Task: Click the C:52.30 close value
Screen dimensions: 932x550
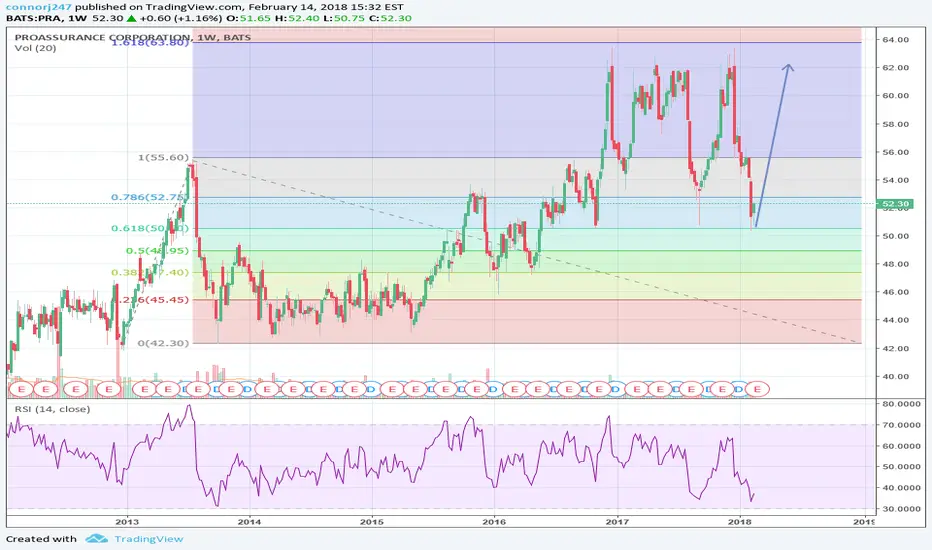Action: tap(390, 18)
